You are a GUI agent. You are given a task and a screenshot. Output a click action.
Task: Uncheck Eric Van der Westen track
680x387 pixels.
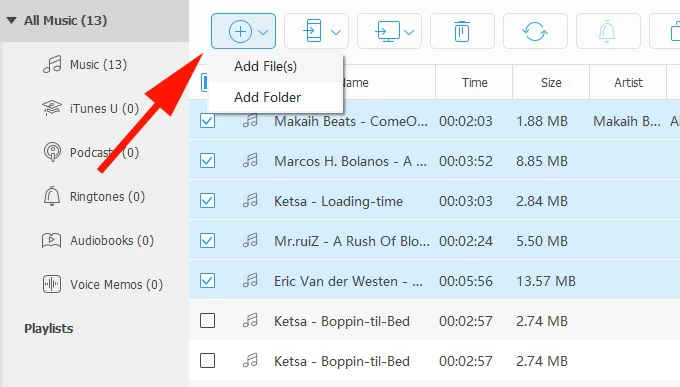(x=207, y=280)
